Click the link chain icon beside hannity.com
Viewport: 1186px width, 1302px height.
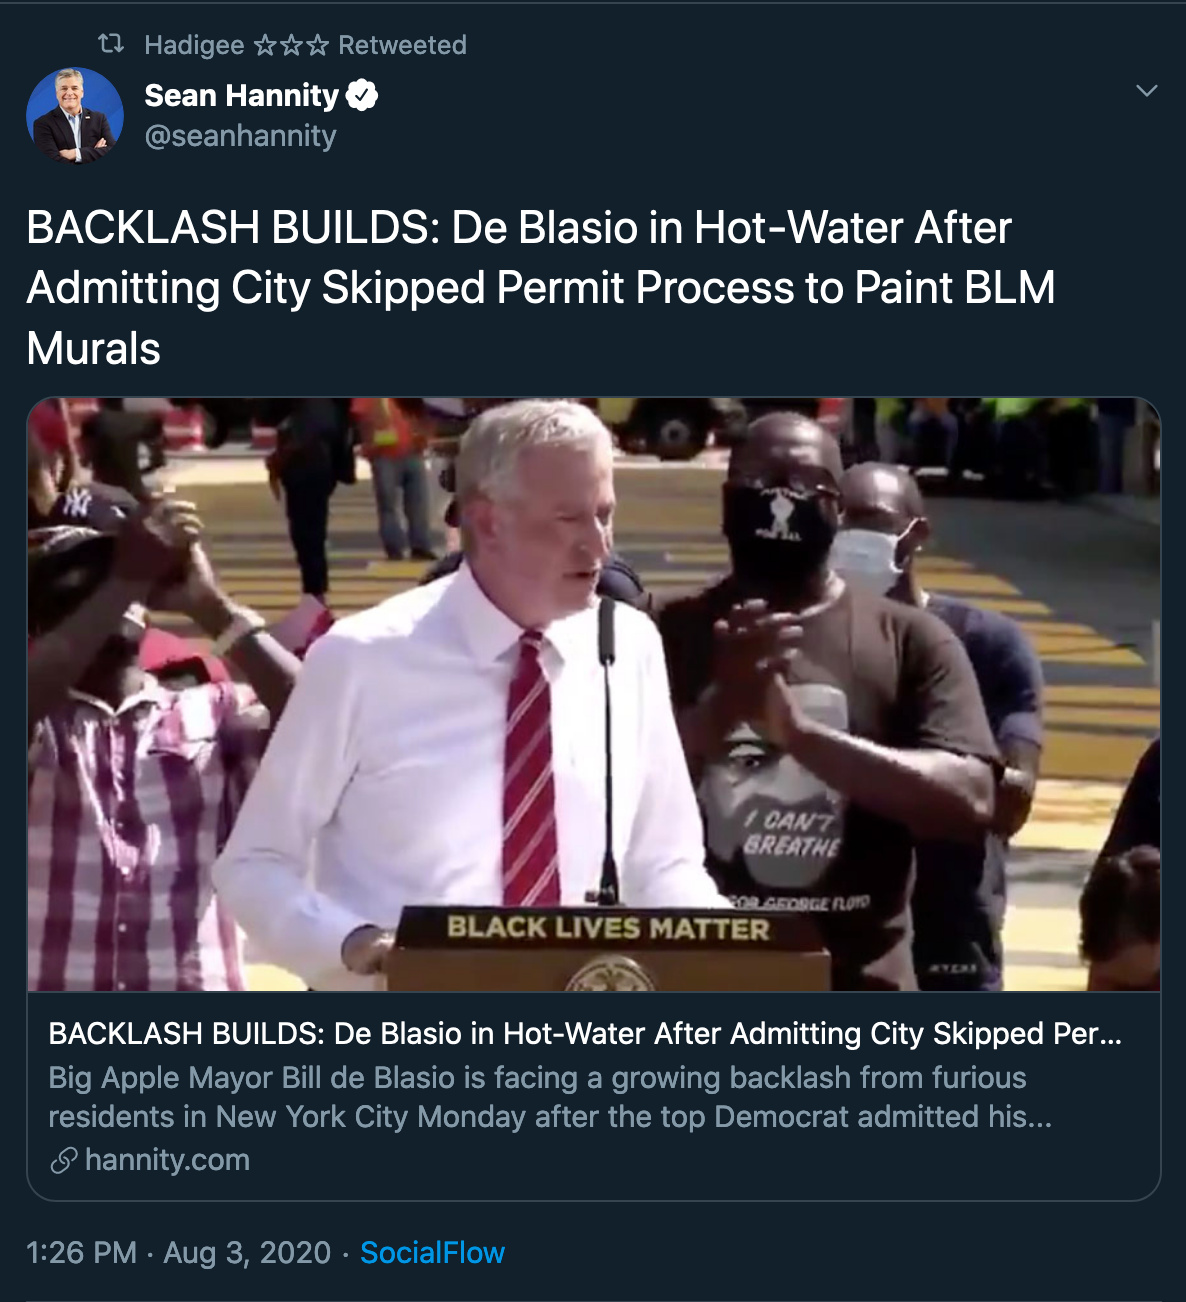tap(64, 1161)
